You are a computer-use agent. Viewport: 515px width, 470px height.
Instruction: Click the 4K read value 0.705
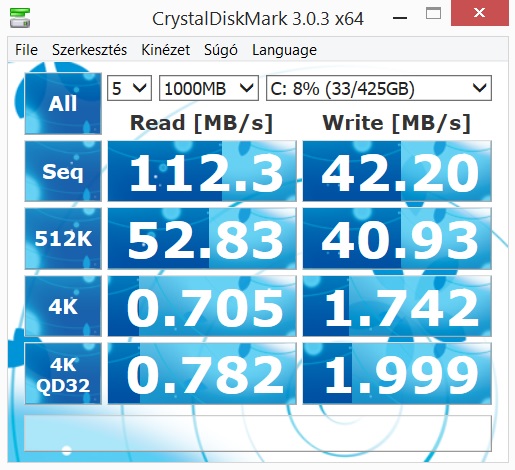point(202,306)
